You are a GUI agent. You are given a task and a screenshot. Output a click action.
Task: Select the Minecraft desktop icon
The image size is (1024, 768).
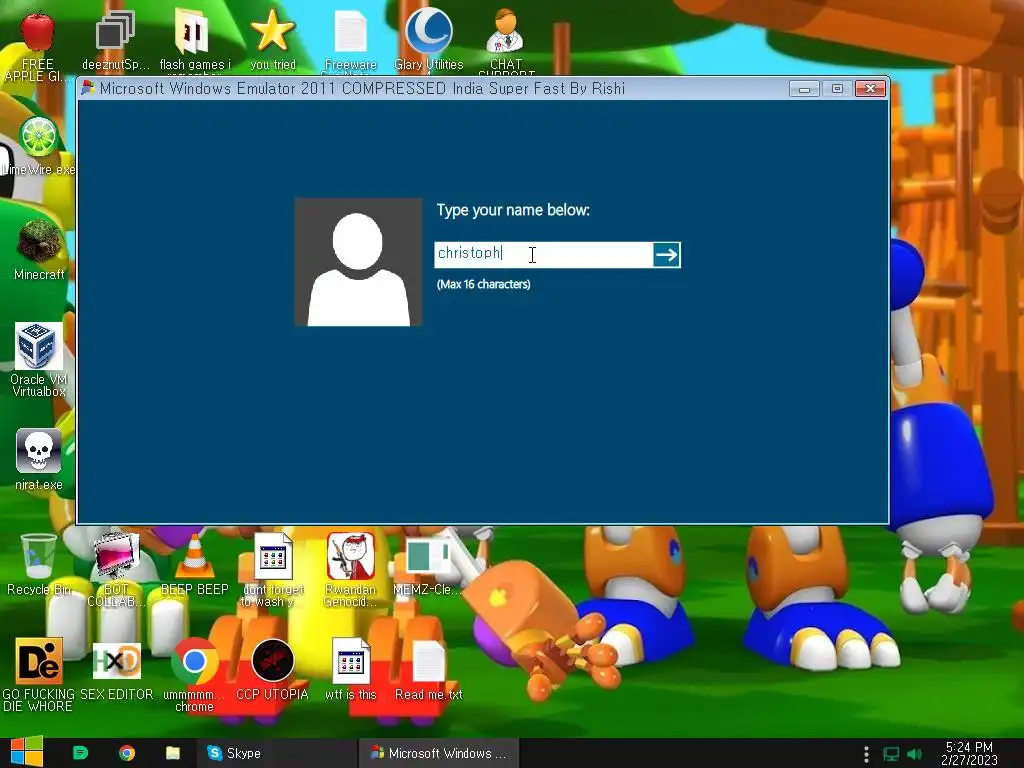[39, 241]
